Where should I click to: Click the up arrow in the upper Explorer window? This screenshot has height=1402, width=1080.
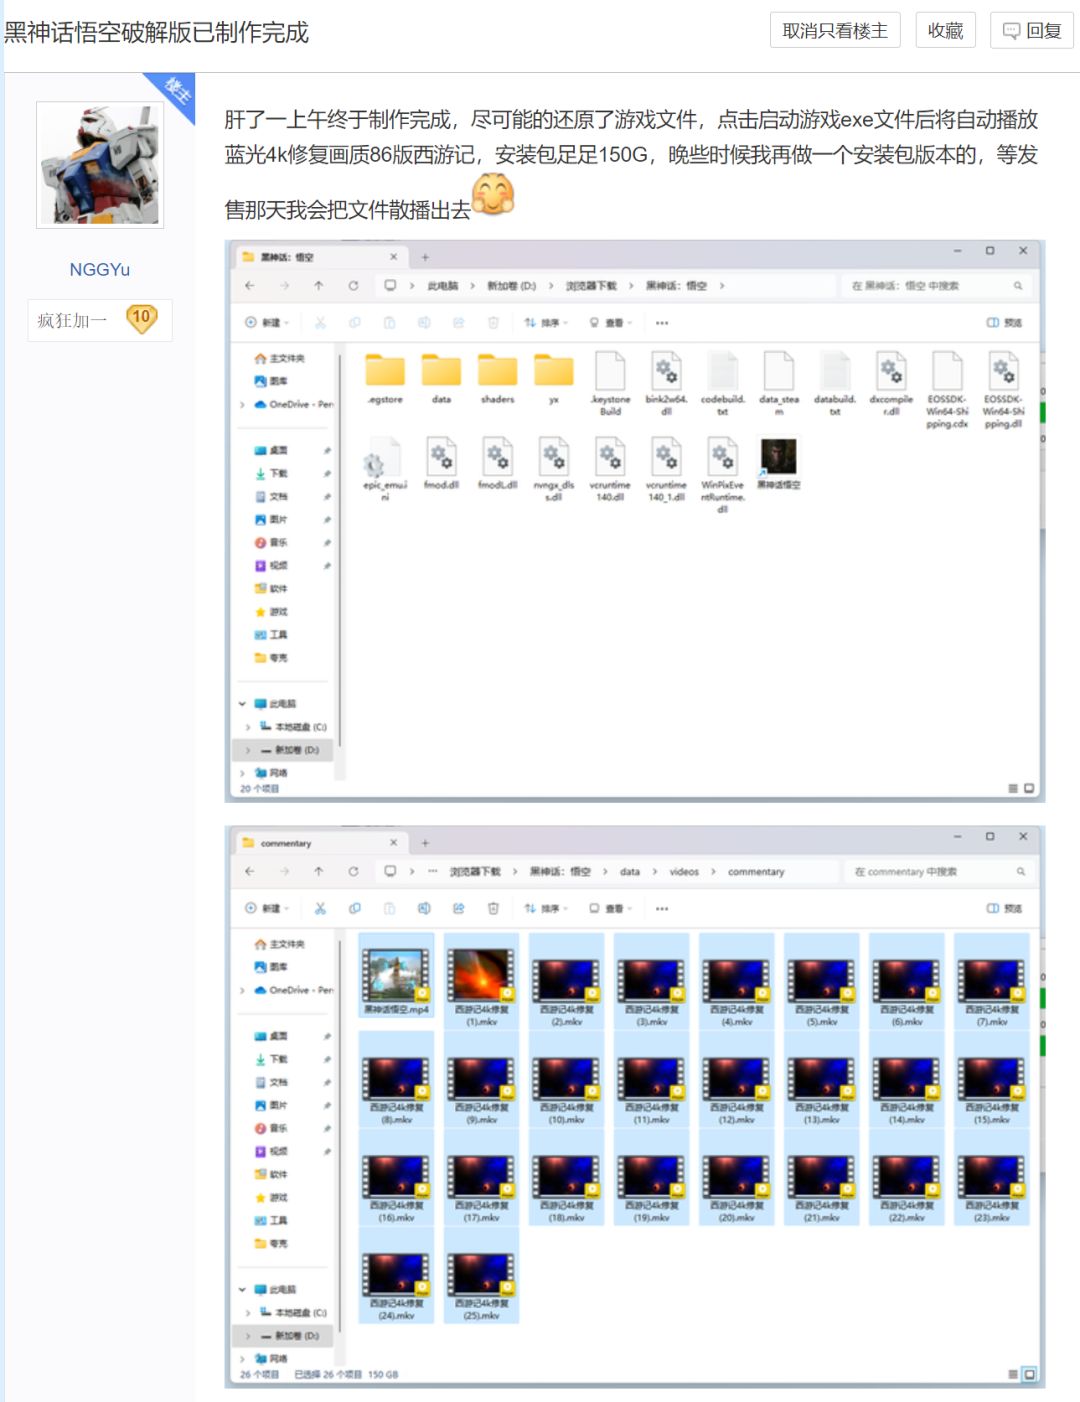pos(318,285)
